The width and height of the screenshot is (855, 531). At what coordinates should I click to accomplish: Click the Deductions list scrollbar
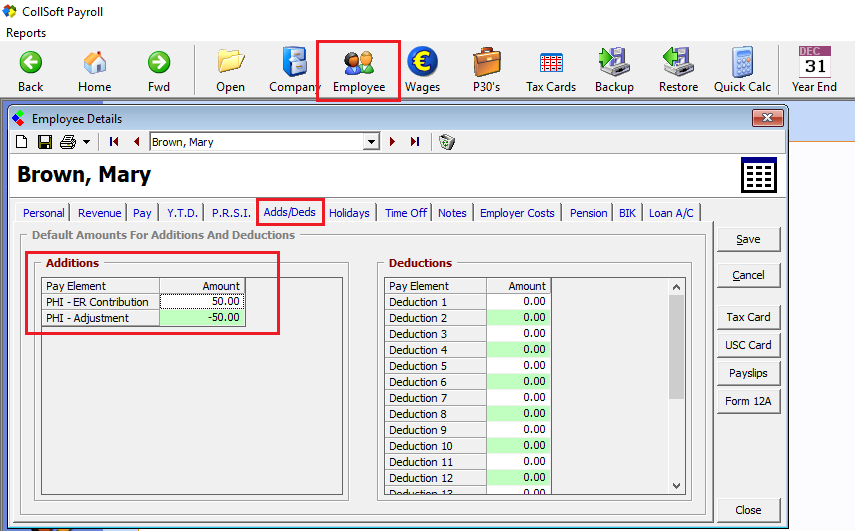pyautogui.click(x=676, y=390)
